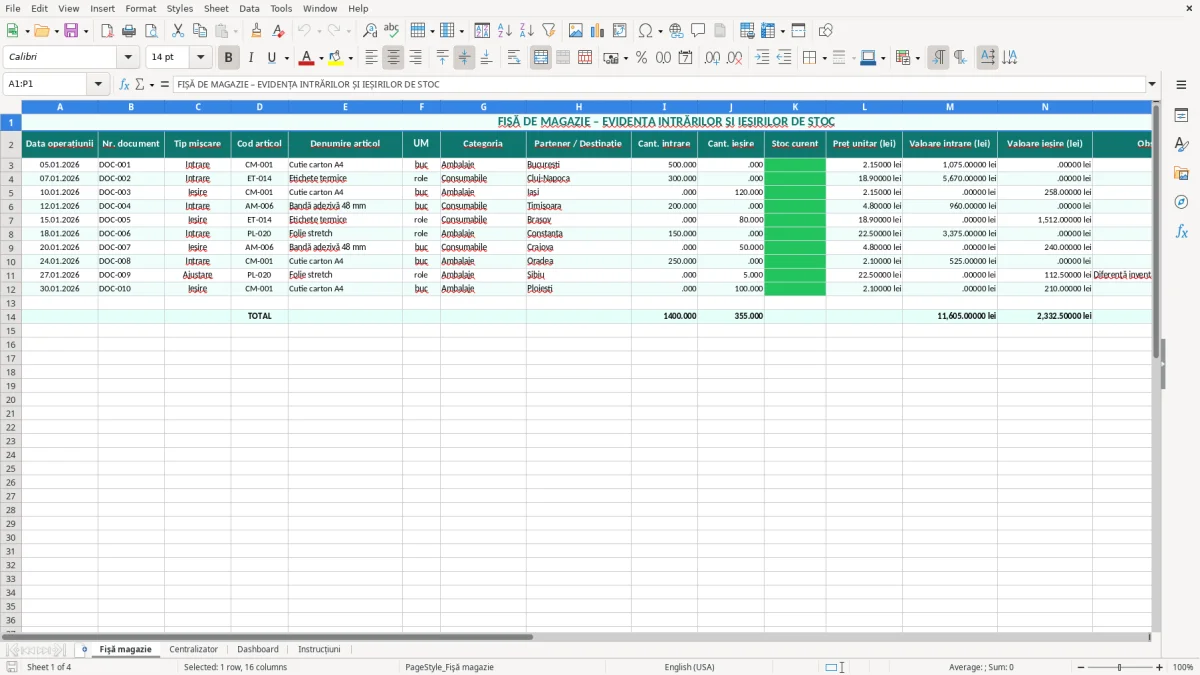Expand the formula bar
This screenshot has height=675, width=1200.
point(1153,85)
